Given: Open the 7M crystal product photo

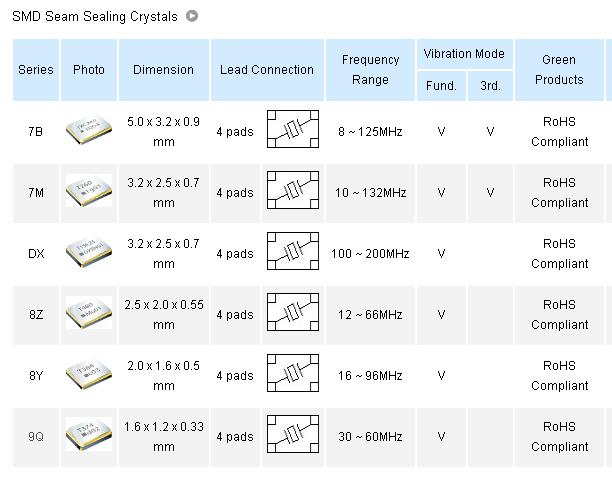Looking at the screenshot, I should pyautogui.click(x=89, y=192).
